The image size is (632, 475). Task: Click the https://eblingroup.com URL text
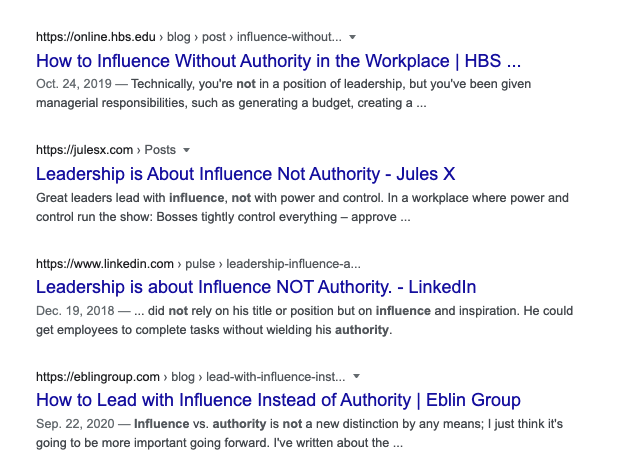[x=98, y=377]
